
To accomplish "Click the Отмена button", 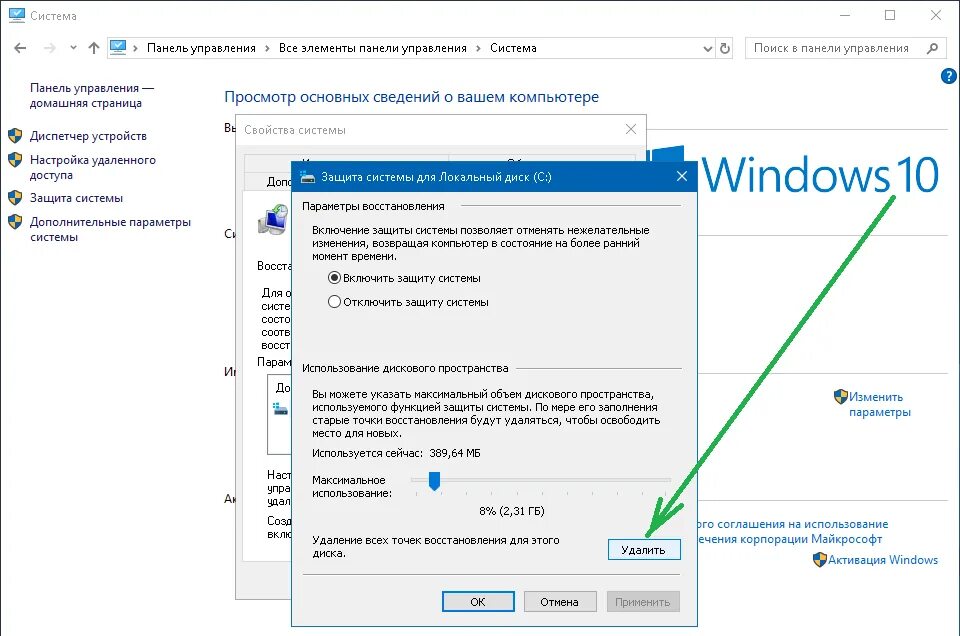I will pos(560,602).
